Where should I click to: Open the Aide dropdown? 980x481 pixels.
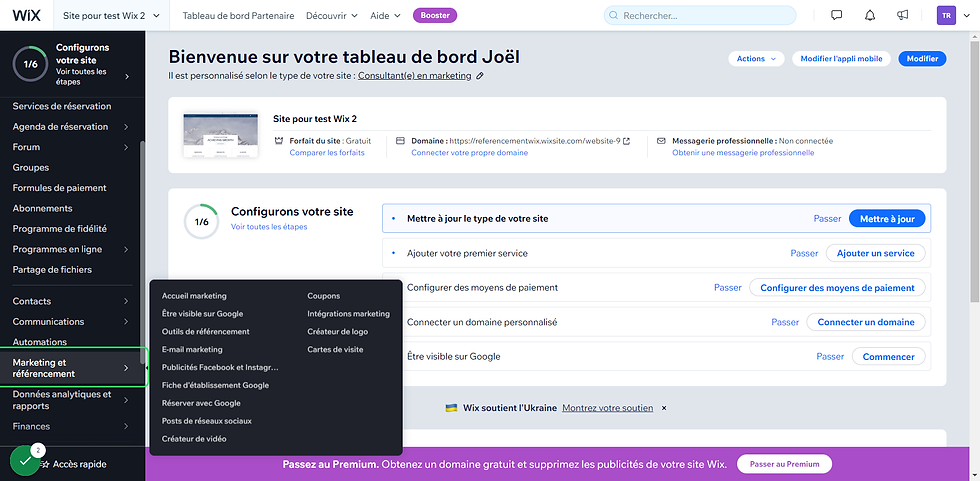[385, 16]
